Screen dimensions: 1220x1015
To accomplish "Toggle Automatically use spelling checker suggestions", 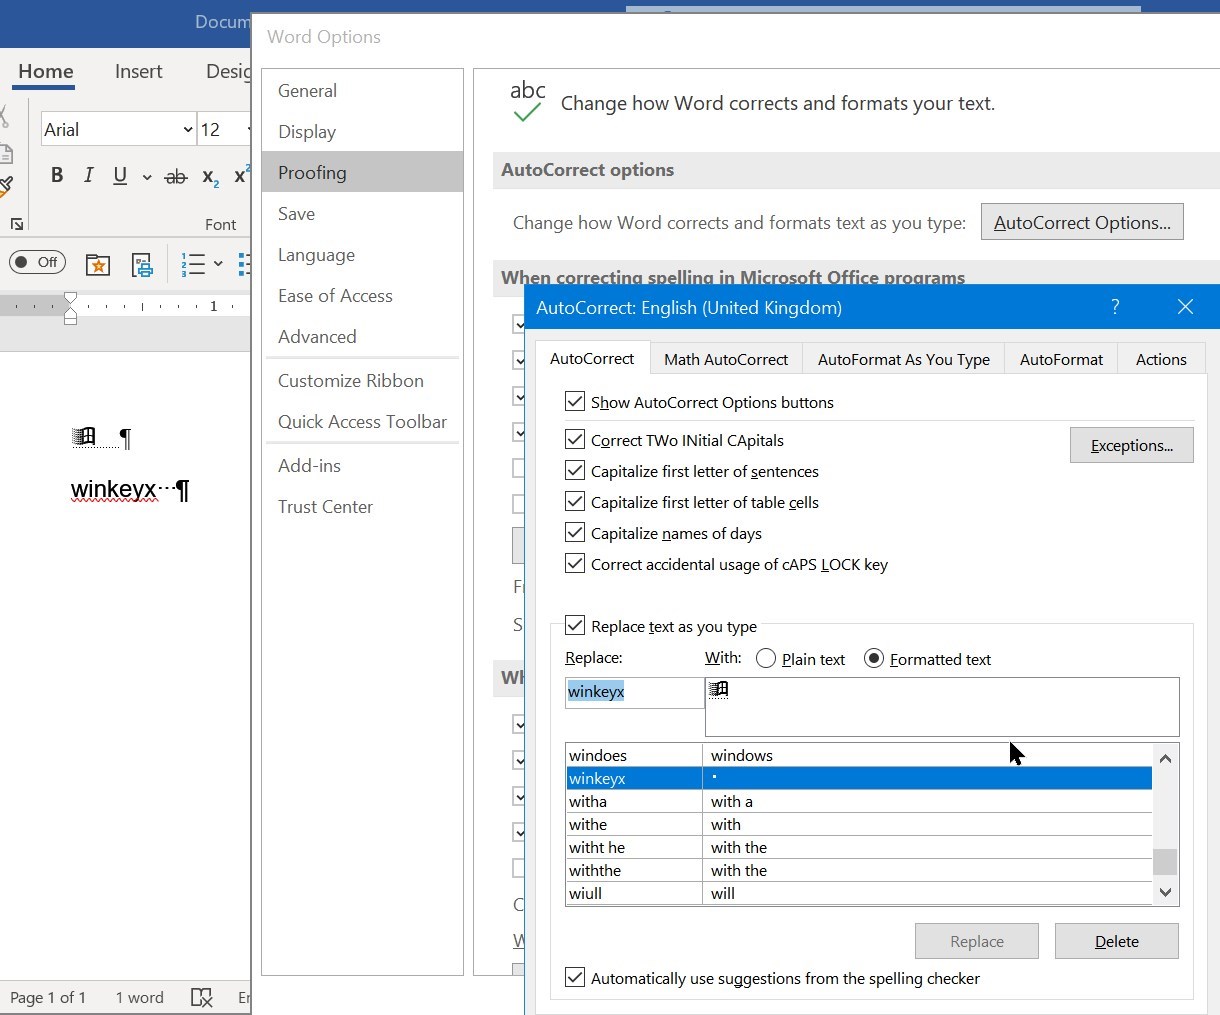I will coord(575,978).
